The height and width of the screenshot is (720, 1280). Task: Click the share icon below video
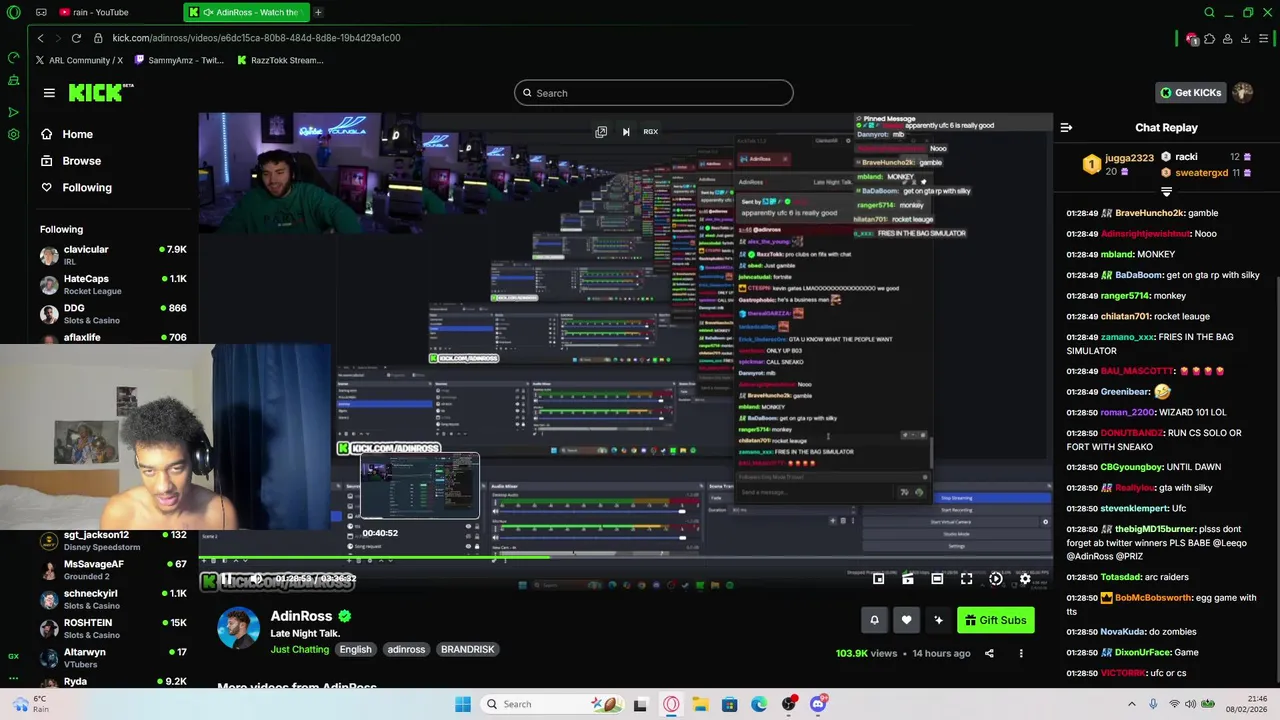pyautogui.click(x=989, y=653)
